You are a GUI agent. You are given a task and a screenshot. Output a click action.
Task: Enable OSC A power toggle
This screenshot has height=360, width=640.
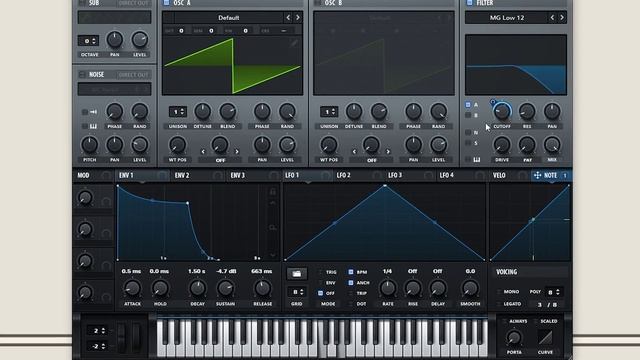coord(166,3)
